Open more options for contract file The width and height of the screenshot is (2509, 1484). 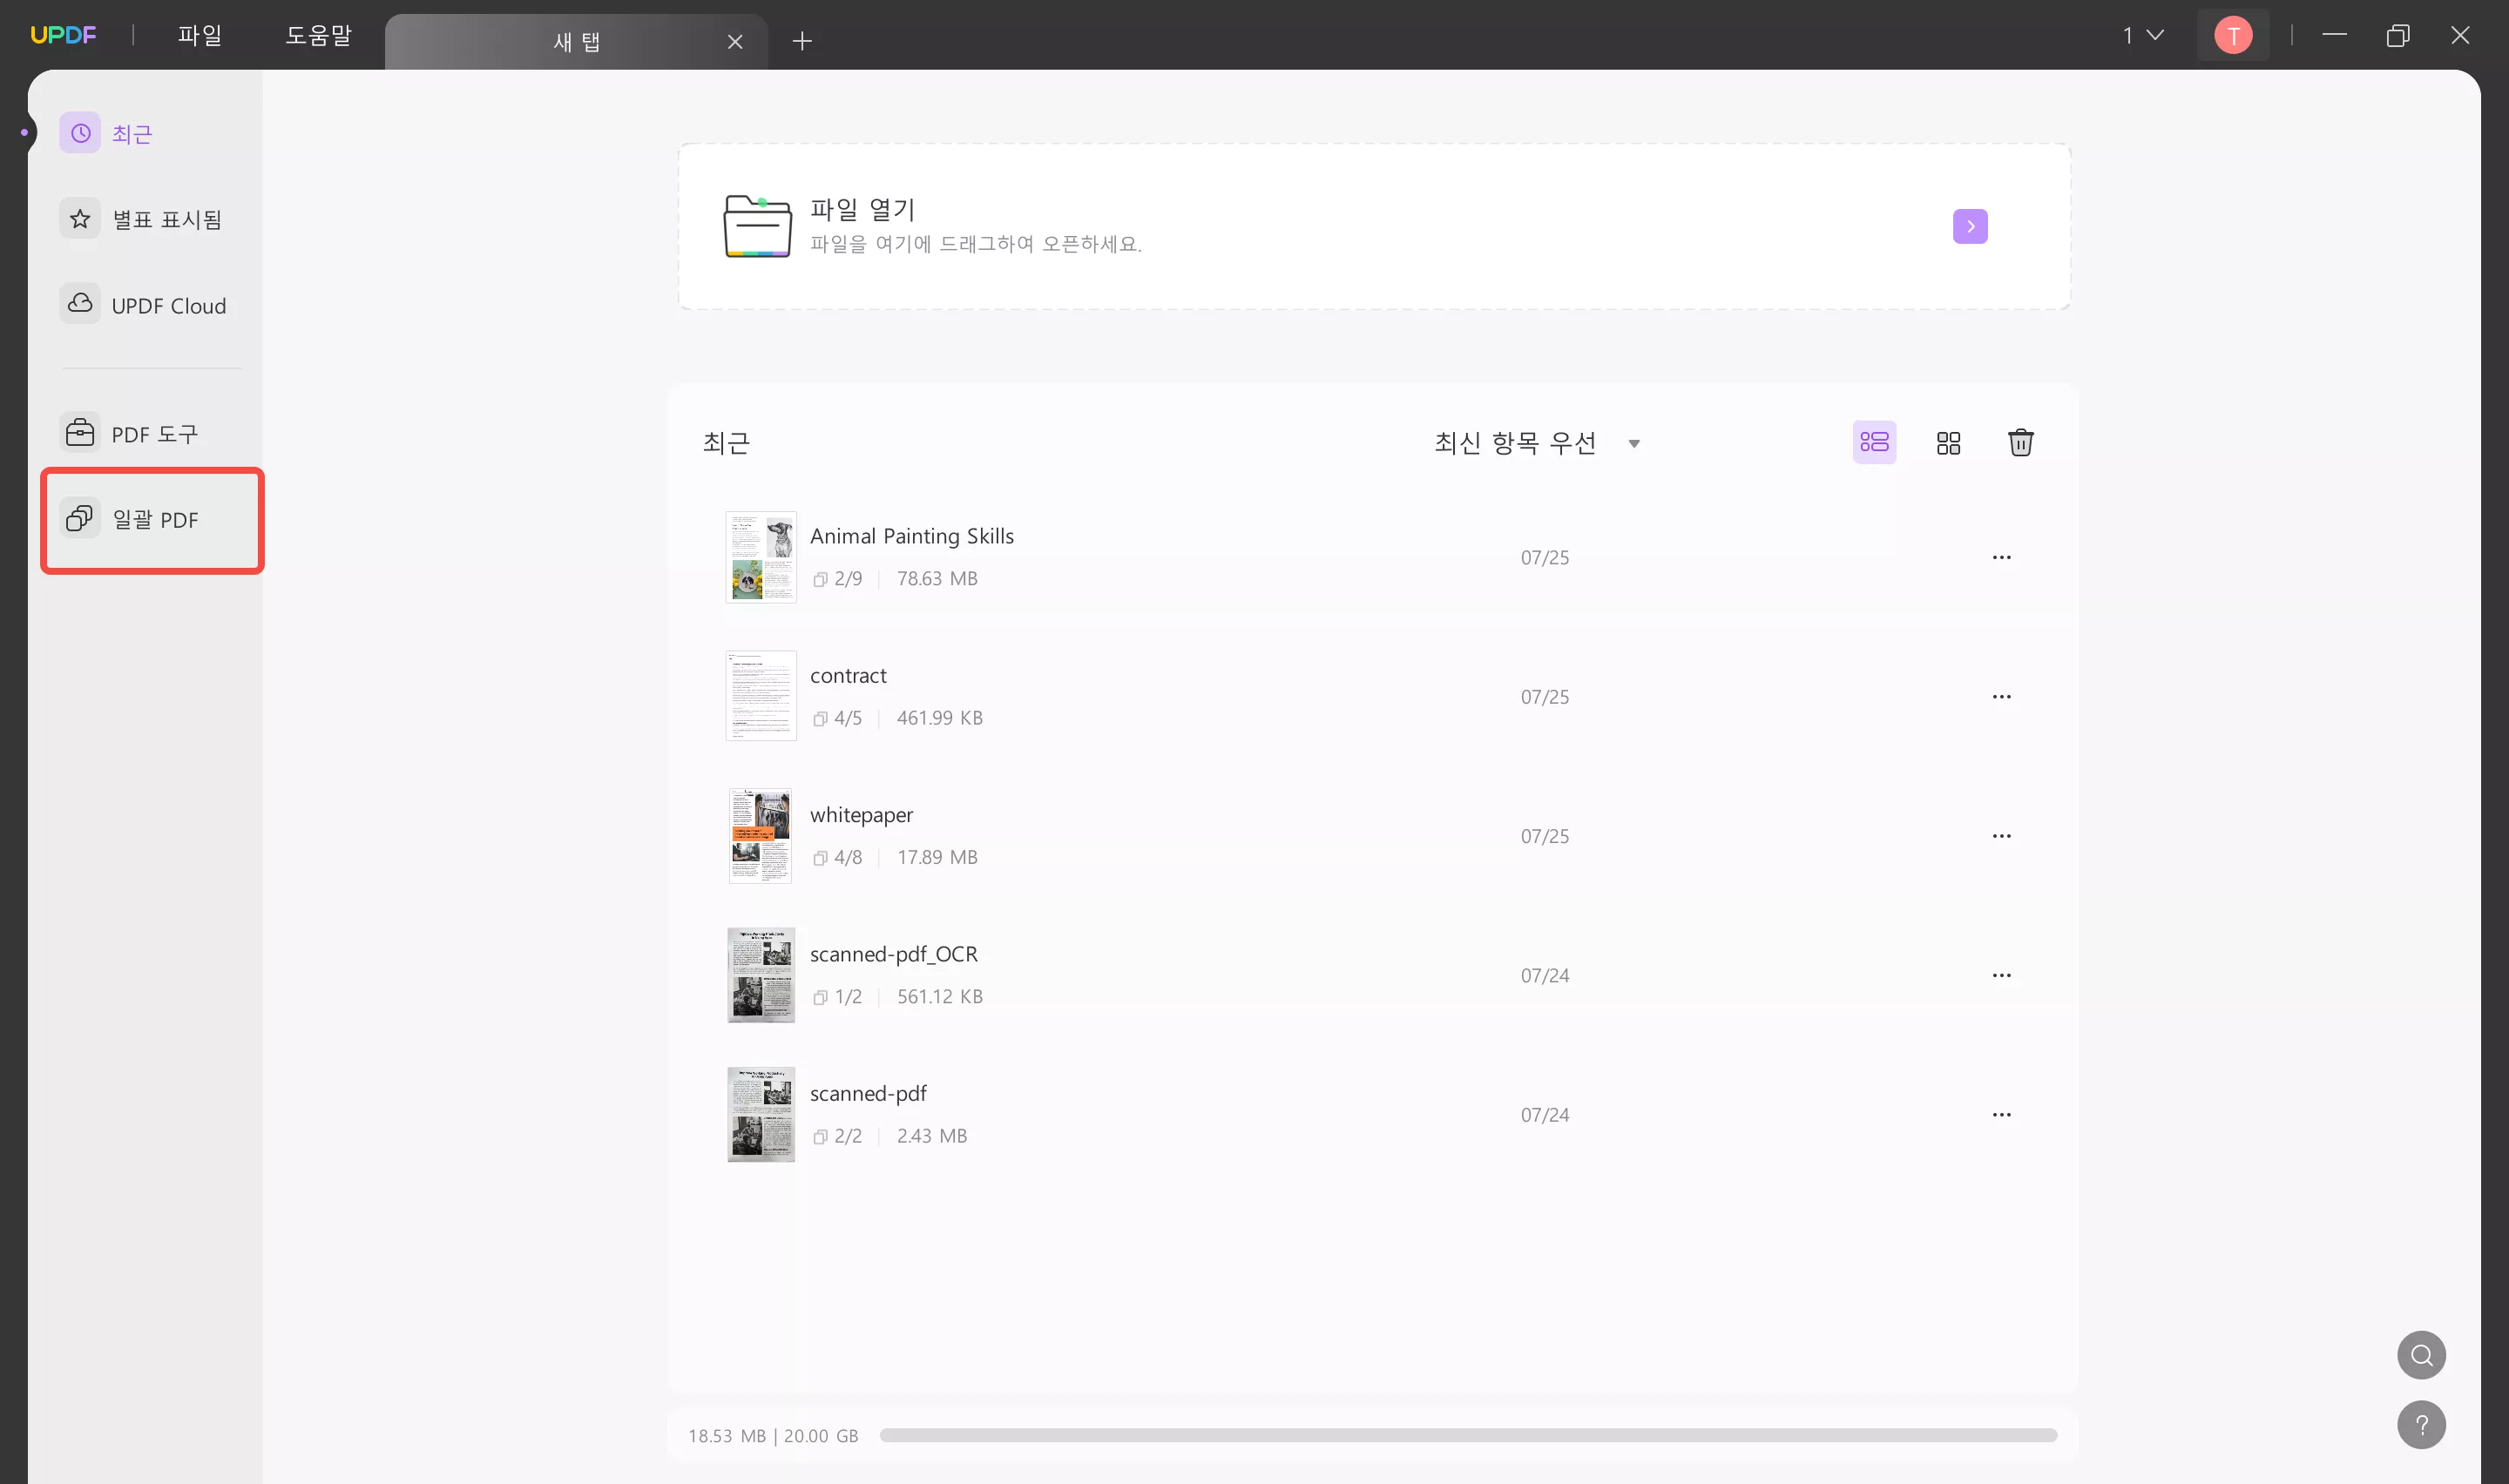[x=2001, y=696]
